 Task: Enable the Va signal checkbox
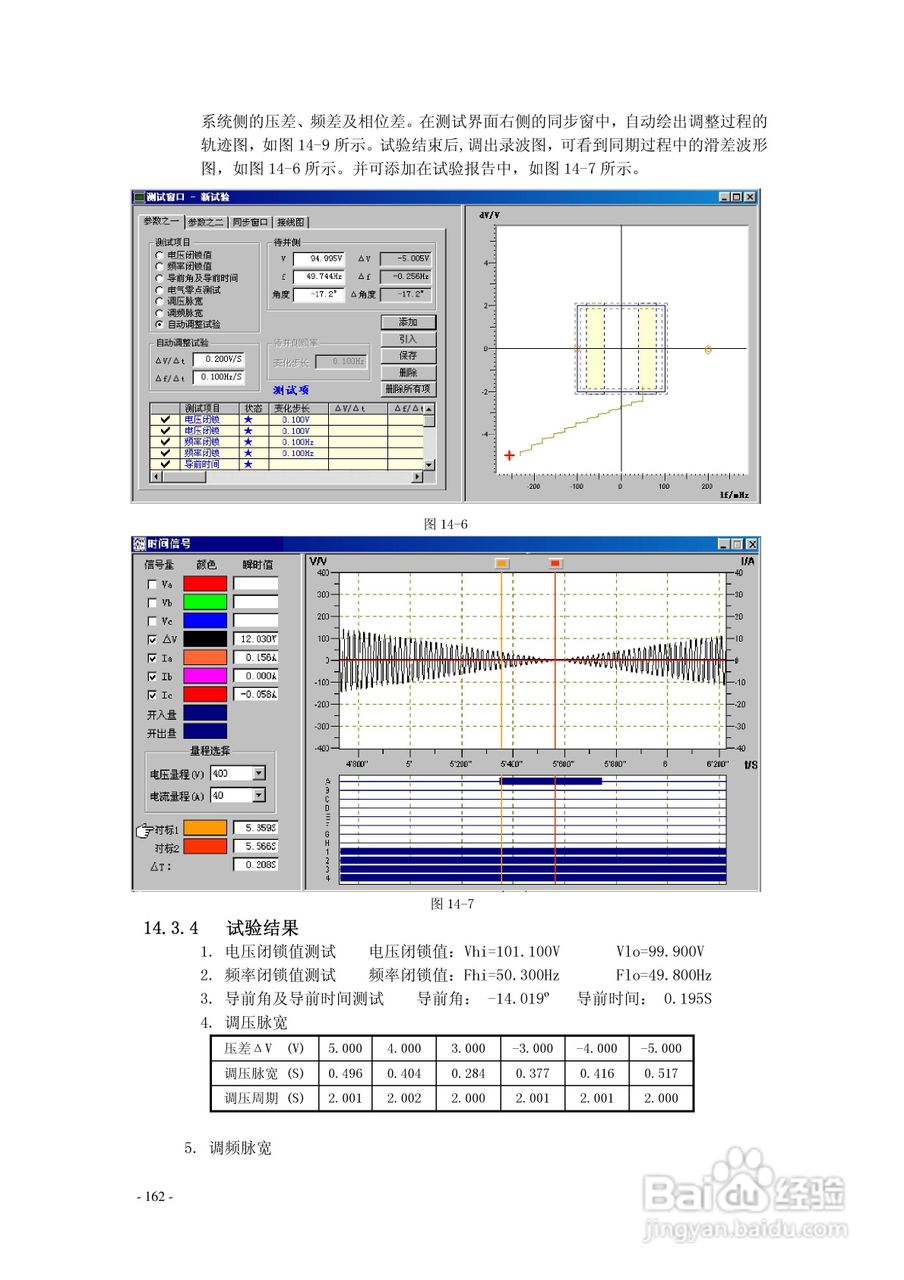(152, 584)
